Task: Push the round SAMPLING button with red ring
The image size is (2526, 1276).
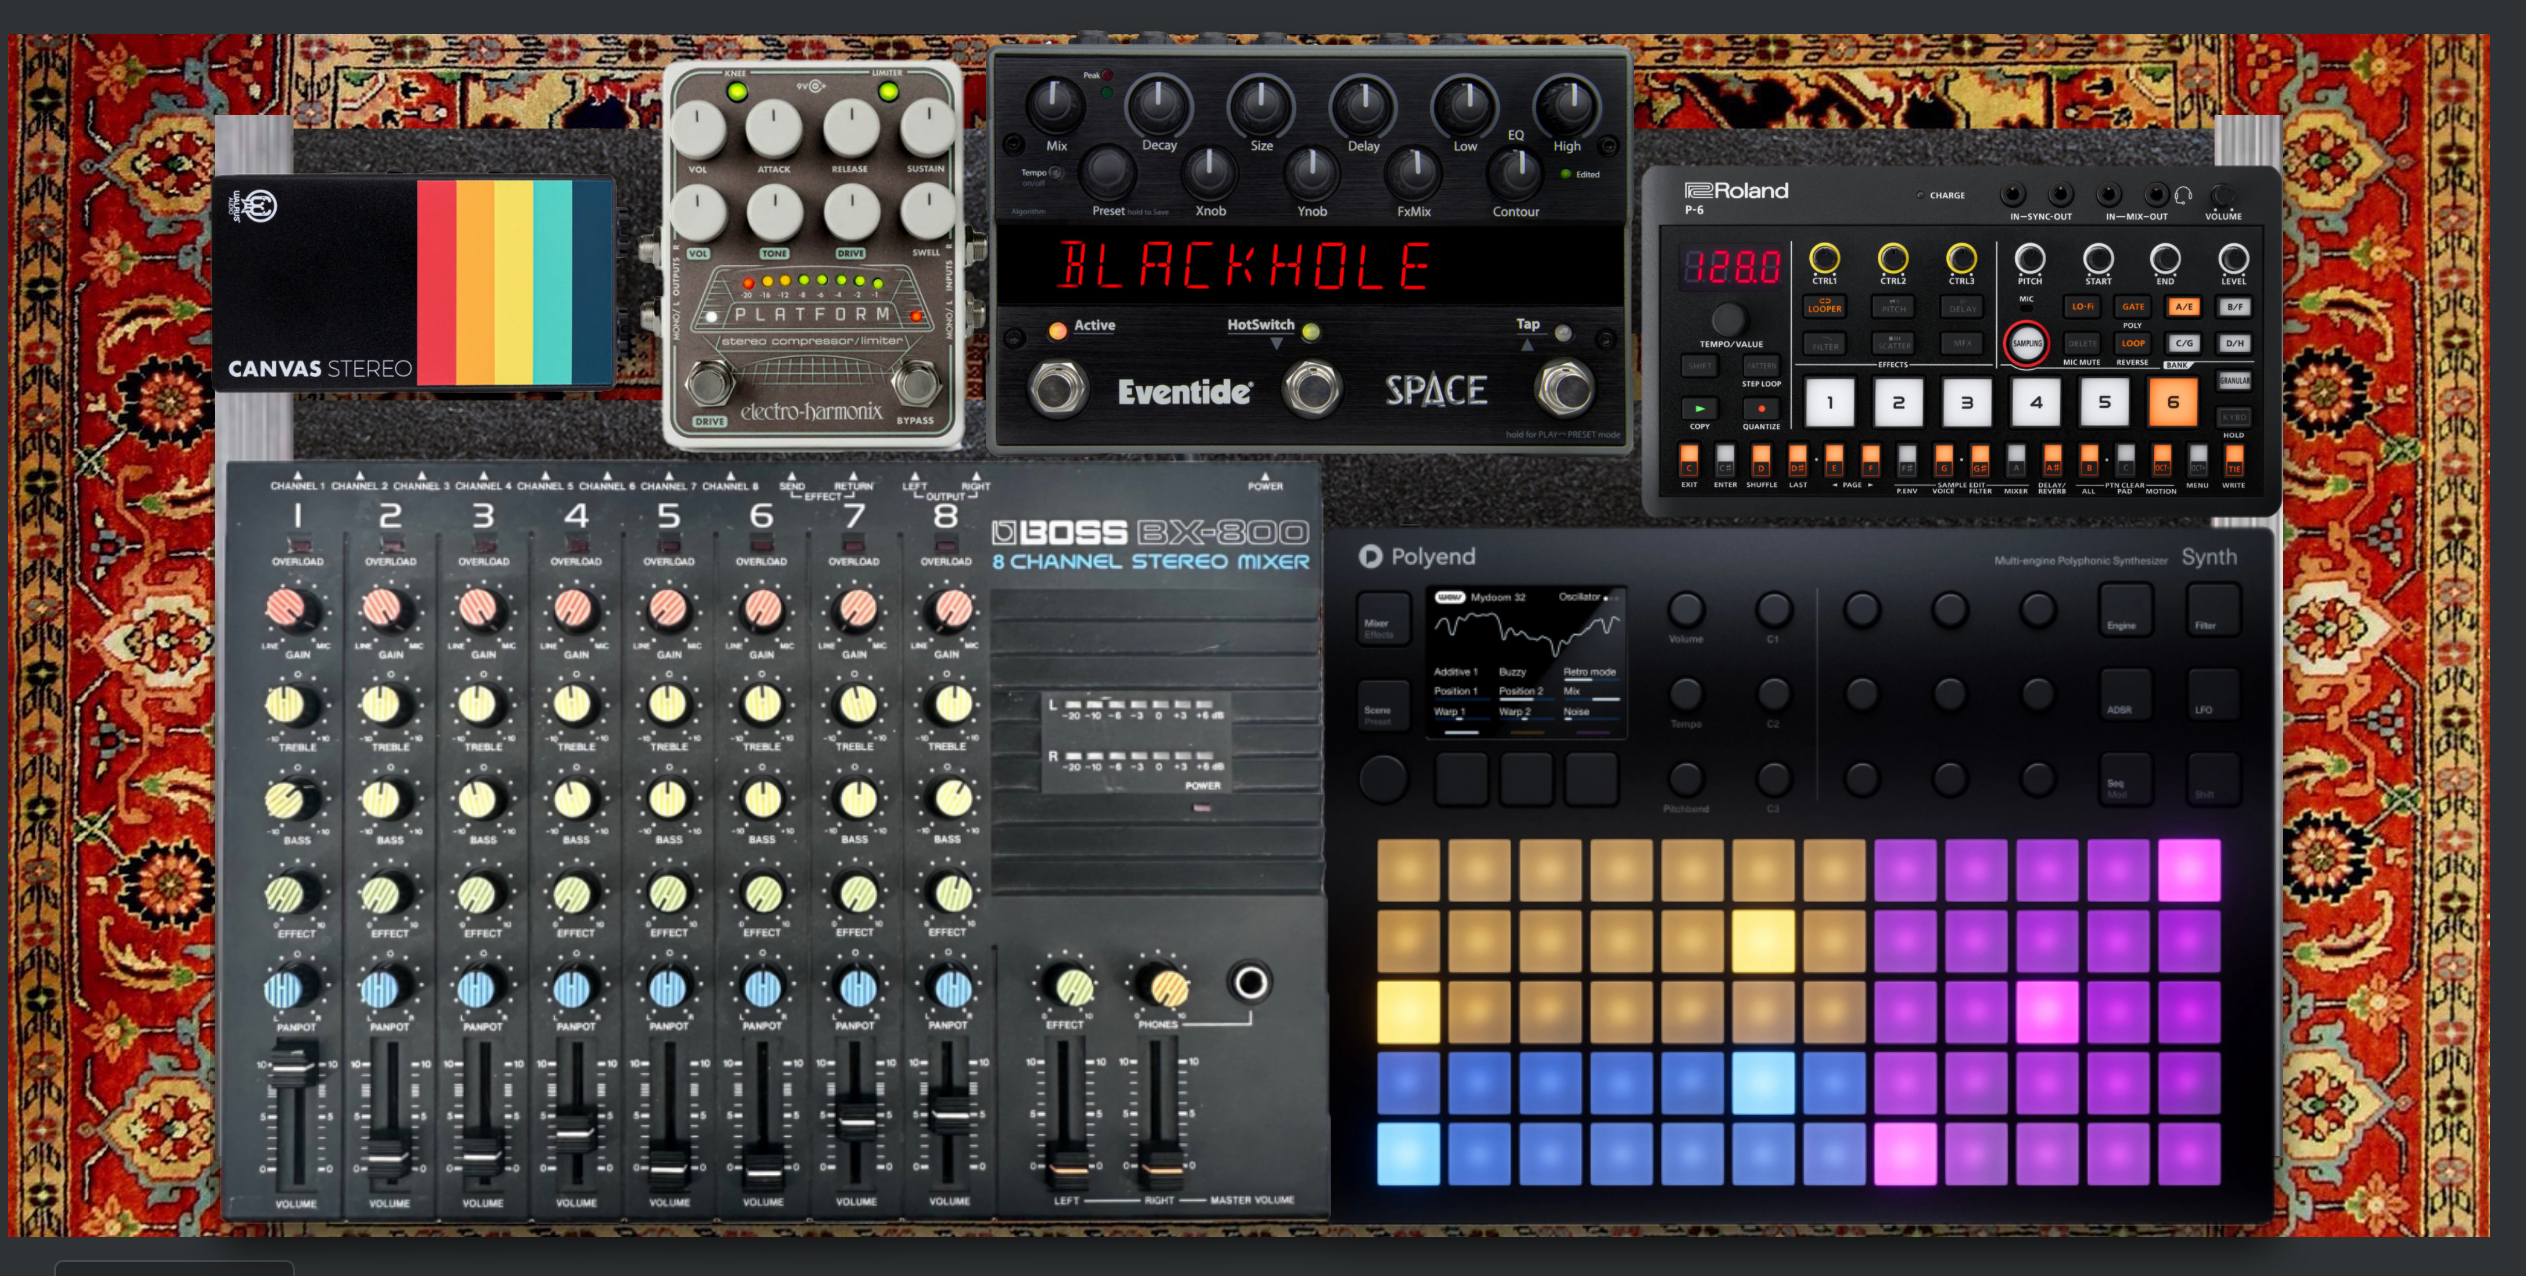Action: tap(2027, 343)
